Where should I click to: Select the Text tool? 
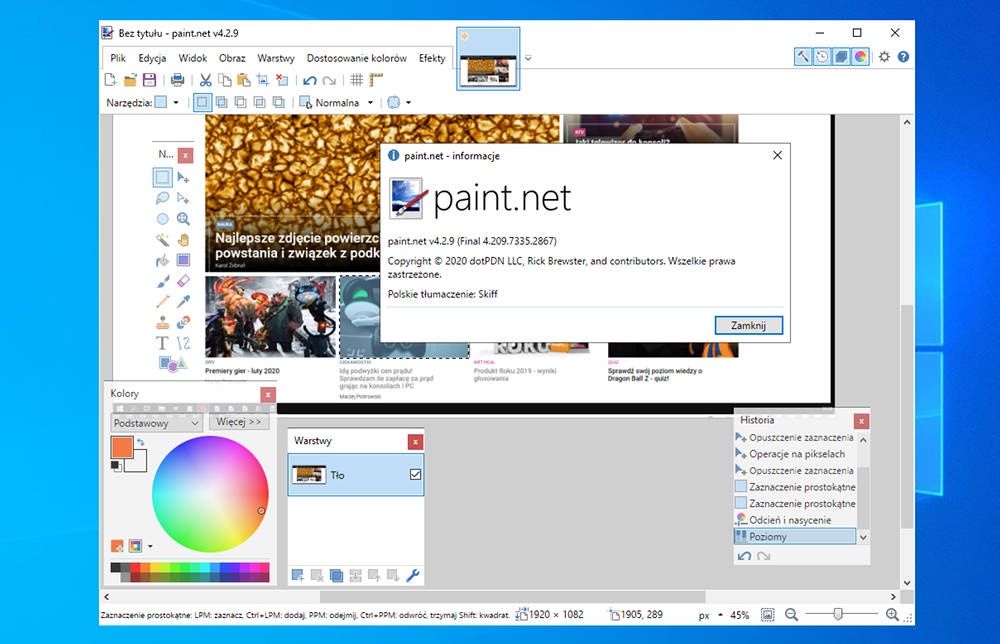point(163,343)
